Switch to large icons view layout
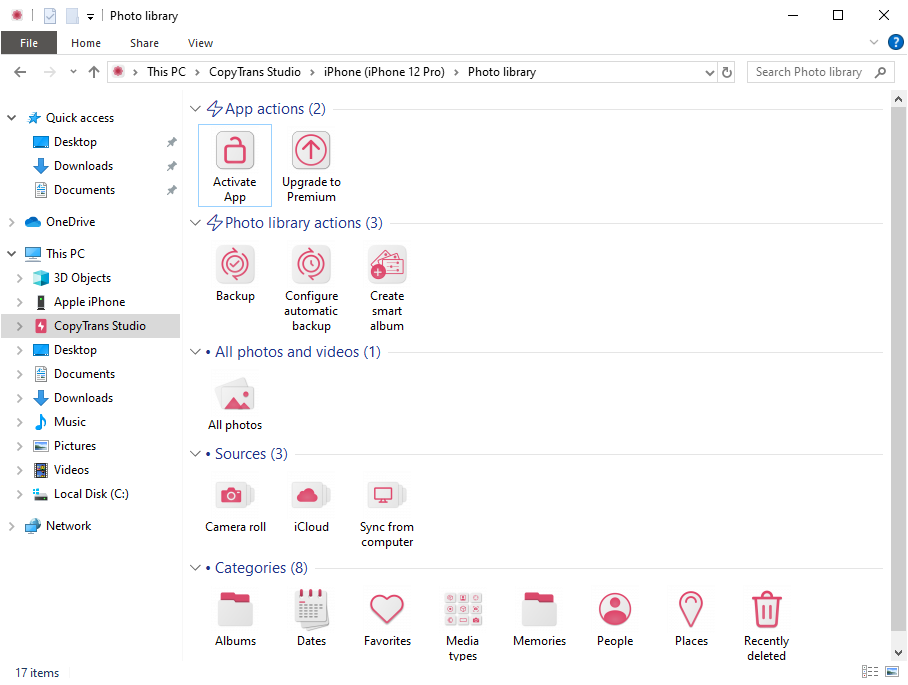This screenshot has height=685, width=908. [892, 672]
